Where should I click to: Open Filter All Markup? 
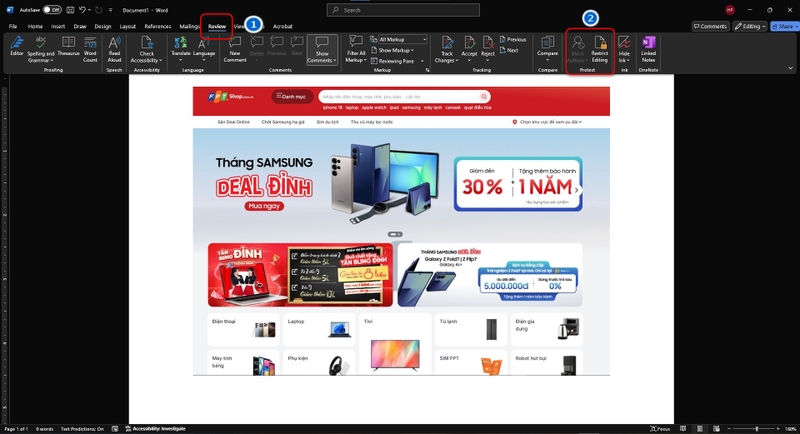pos(356,49)
